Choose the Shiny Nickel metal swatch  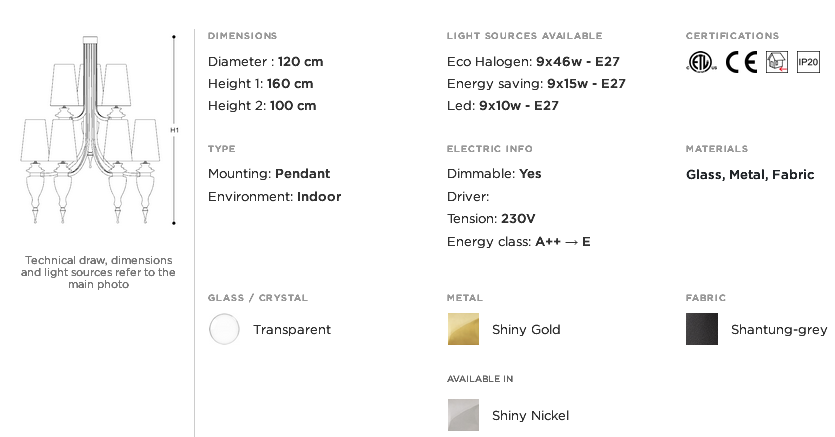click(463, 415)
